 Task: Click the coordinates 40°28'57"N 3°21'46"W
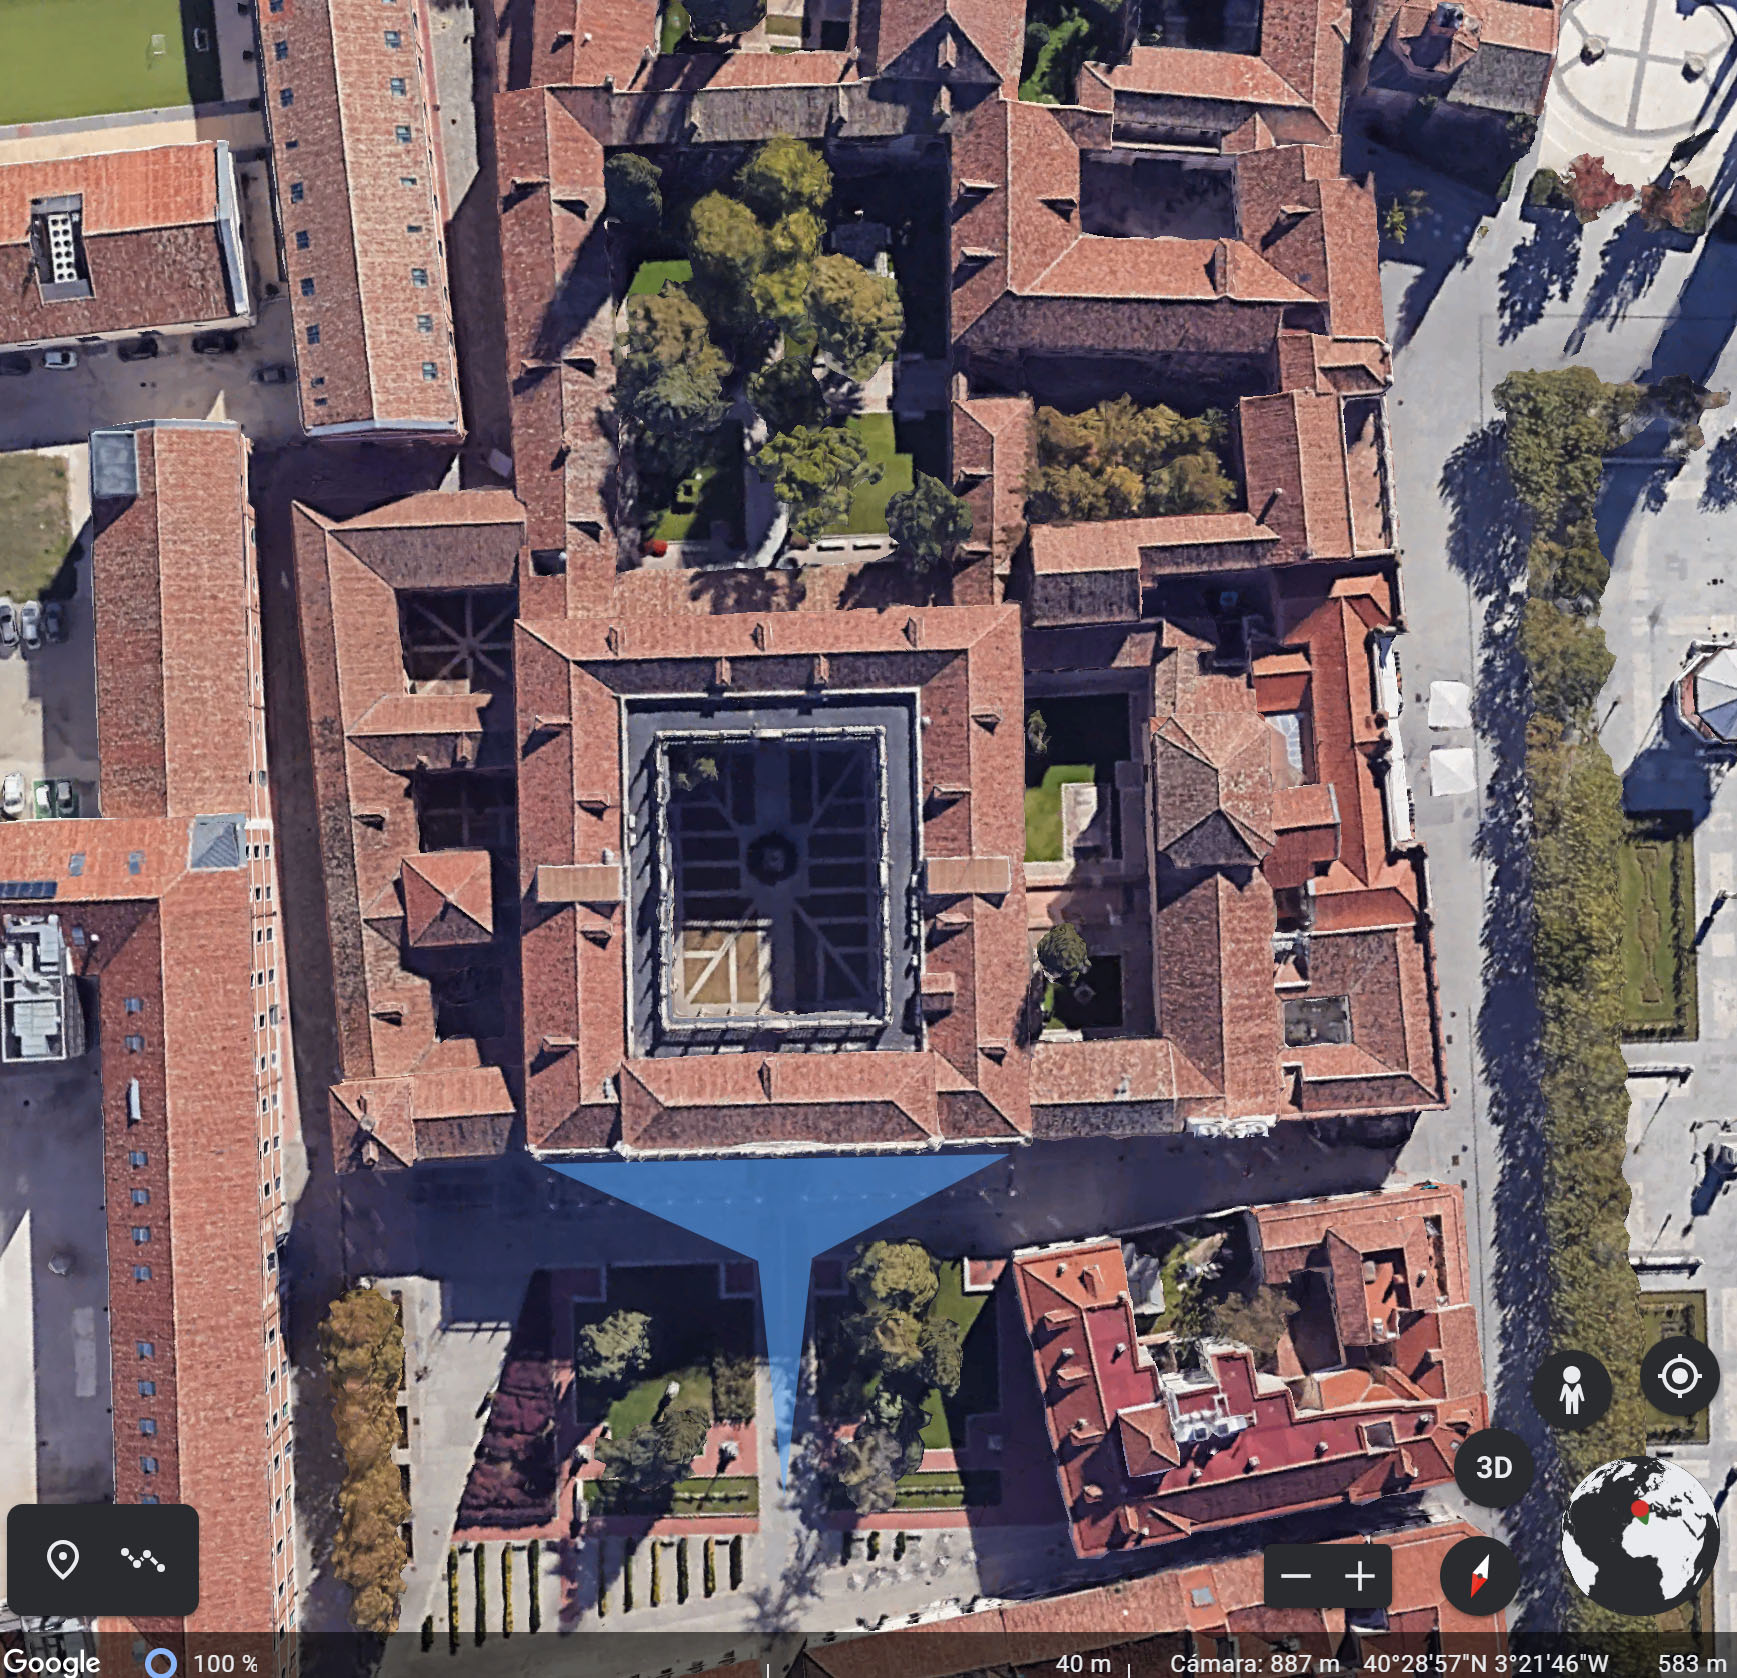point(1486,1663)
